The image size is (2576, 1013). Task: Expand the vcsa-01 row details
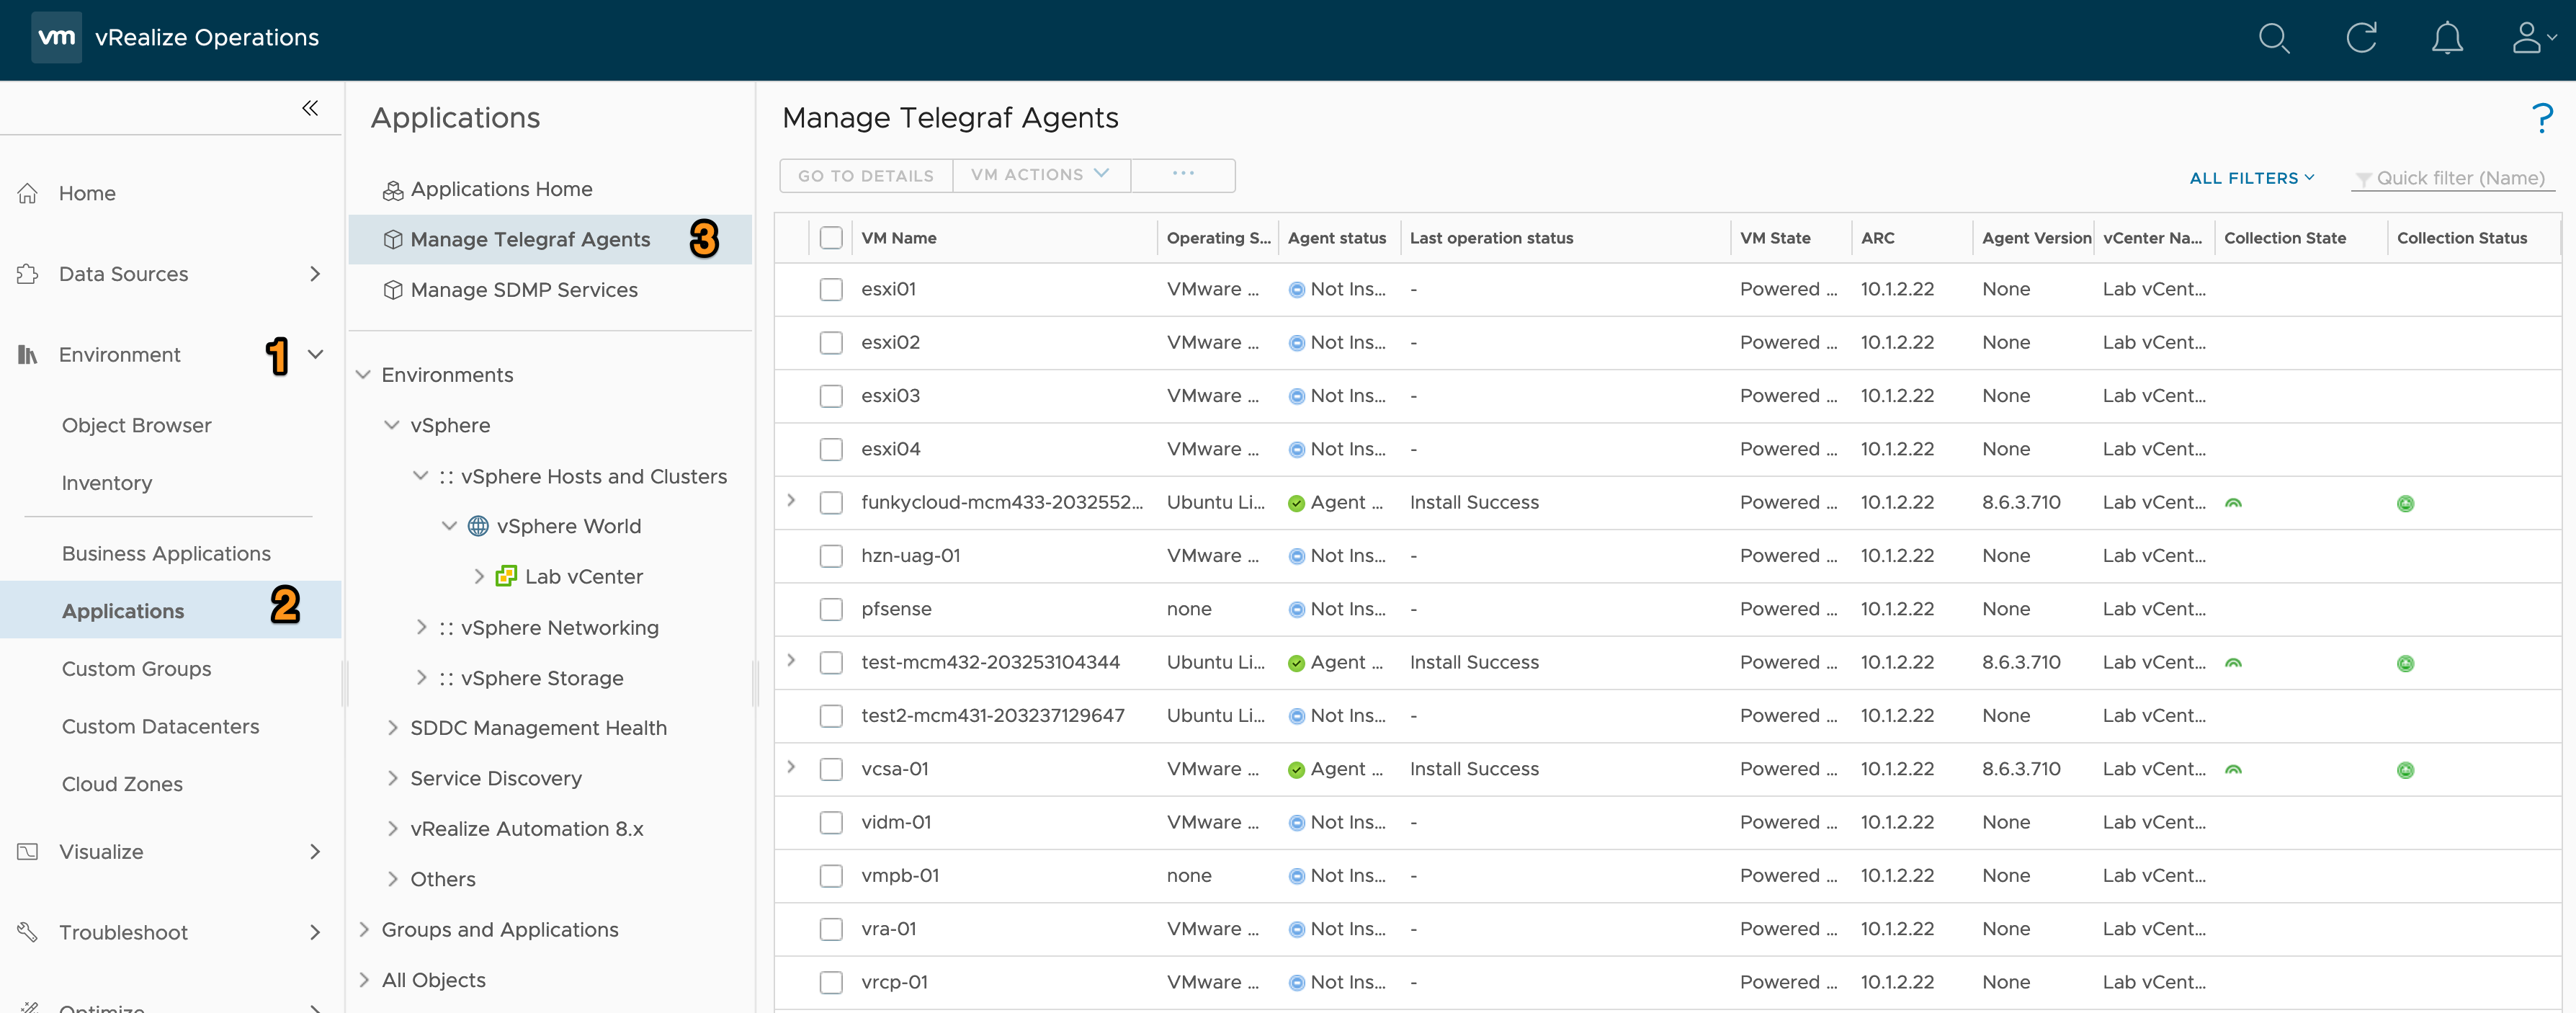point(791,767)
